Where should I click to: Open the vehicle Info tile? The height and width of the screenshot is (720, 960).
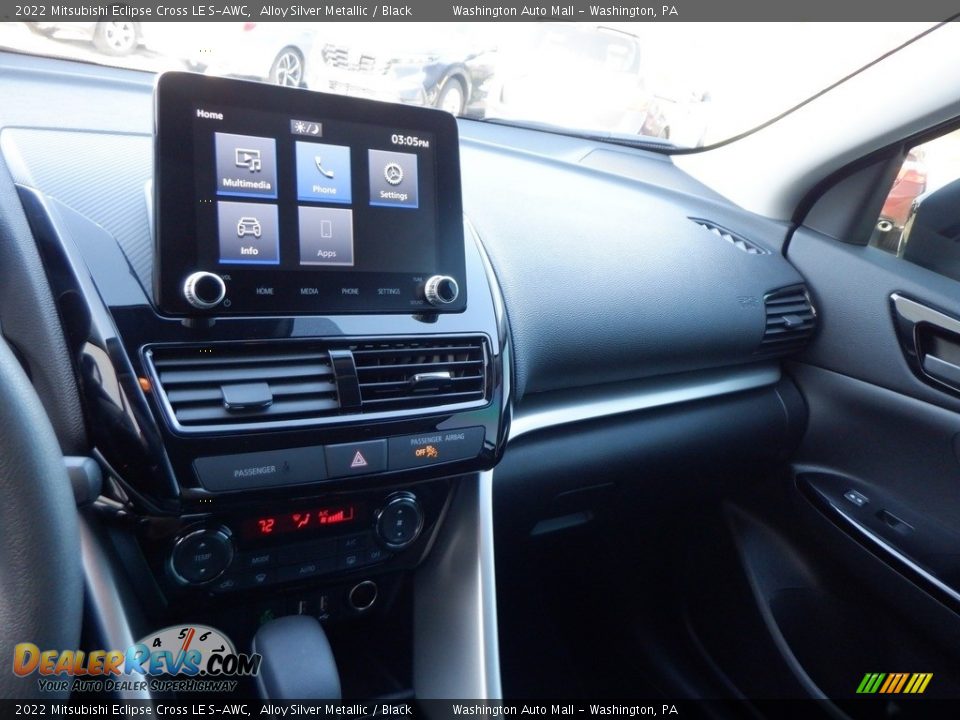(248, 233)
